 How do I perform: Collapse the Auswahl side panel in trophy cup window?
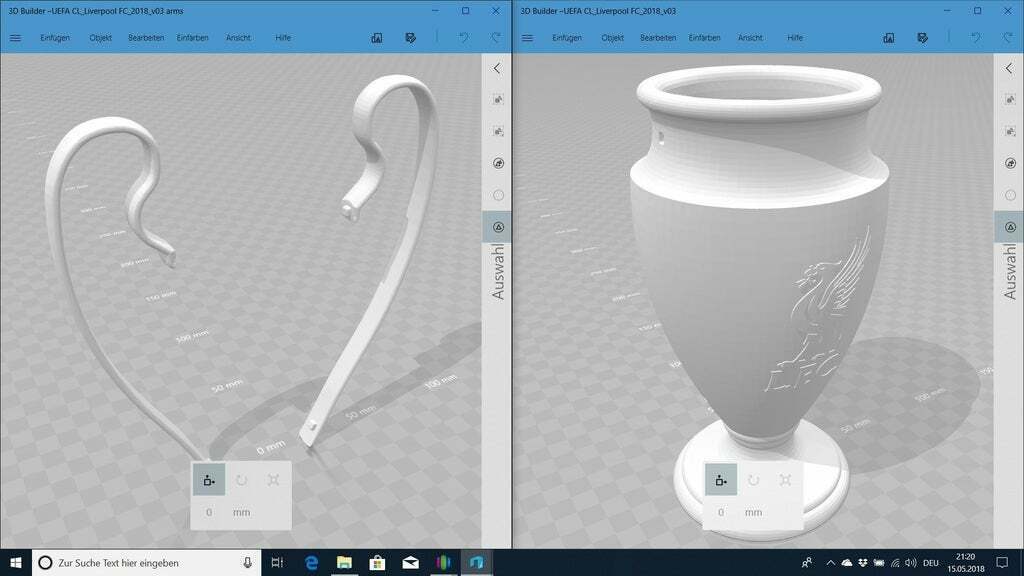1009,68
